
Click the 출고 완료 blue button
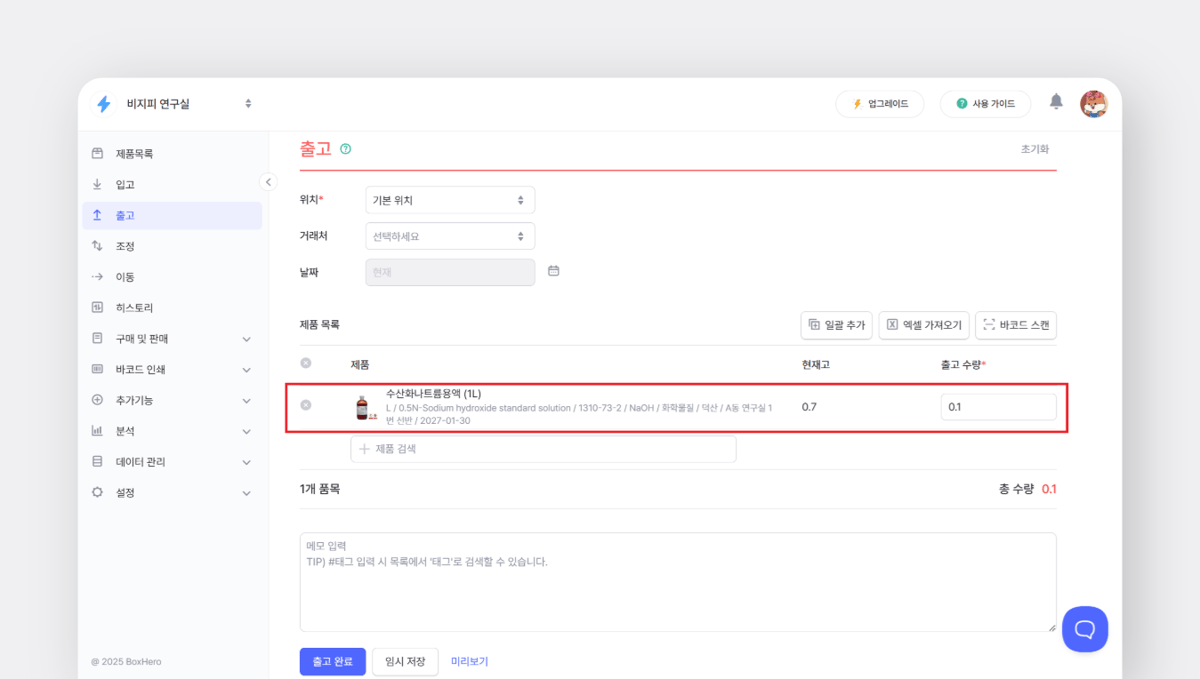pos(332,661)
